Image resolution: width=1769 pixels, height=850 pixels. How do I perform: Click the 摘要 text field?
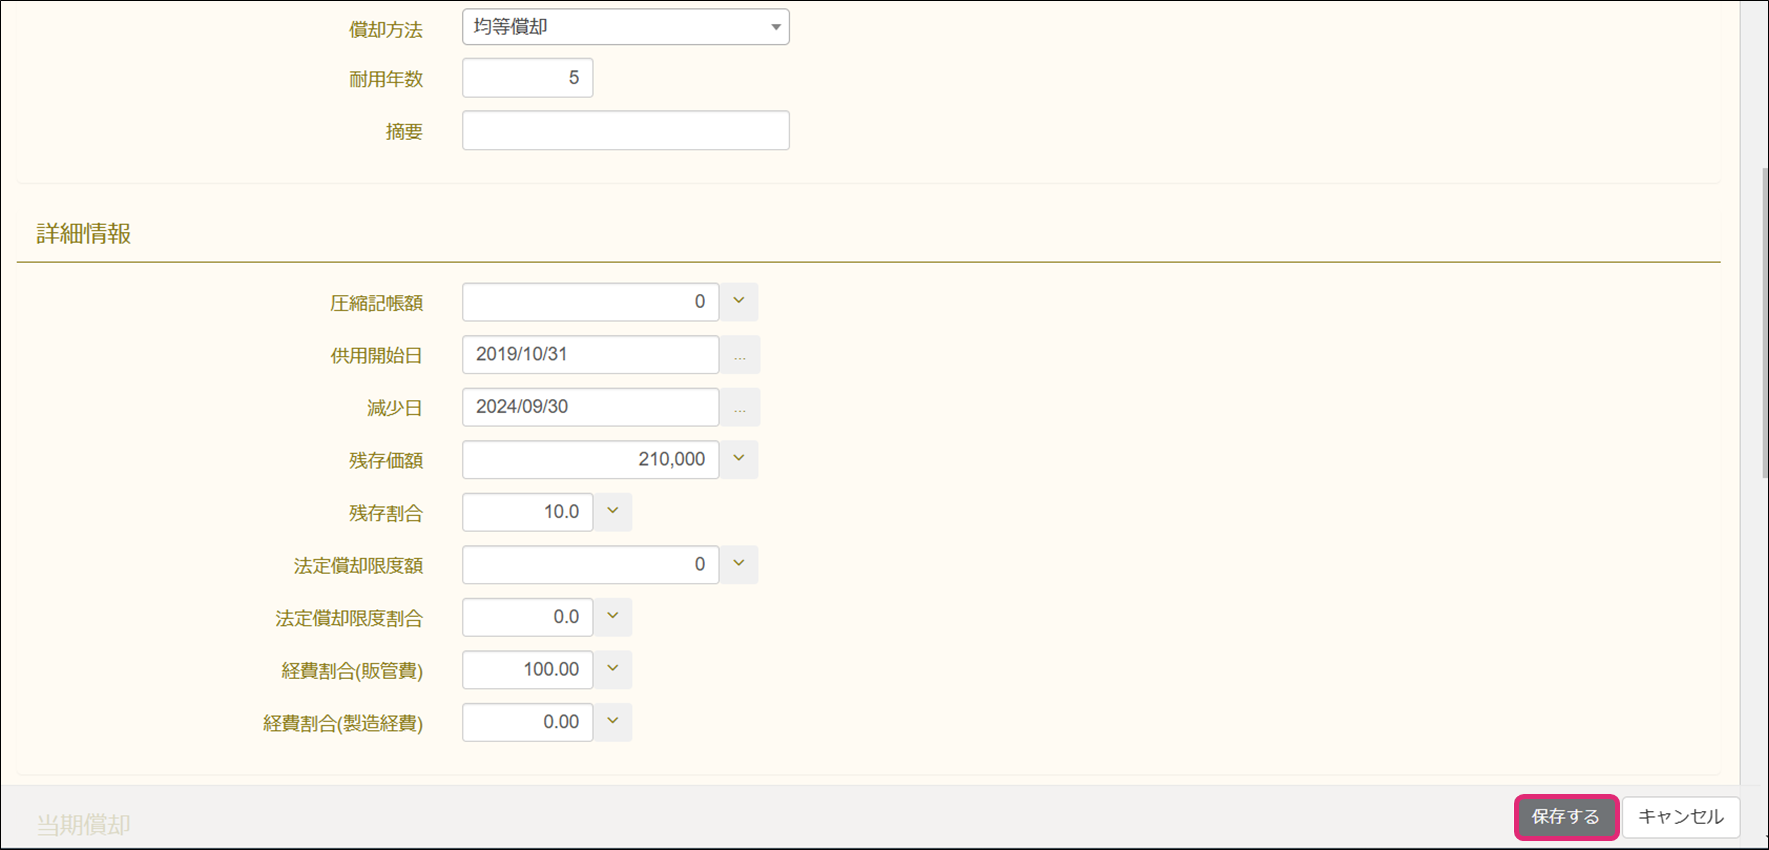pos(625,131)
